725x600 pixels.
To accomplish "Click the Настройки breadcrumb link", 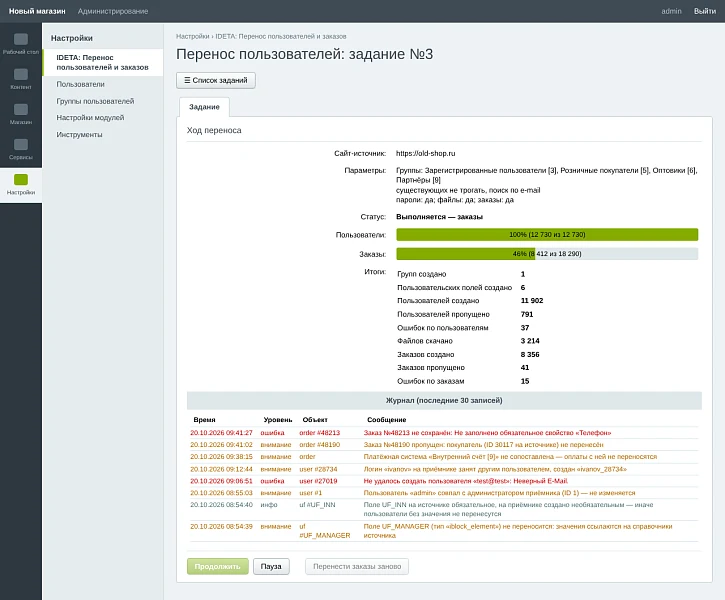I will click(192, 36).
